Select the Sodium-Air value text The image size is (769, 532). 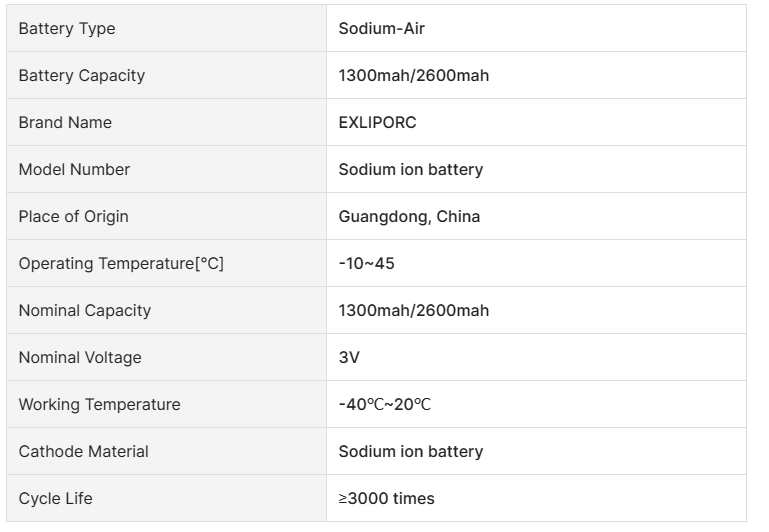click(x=381, y=29)
